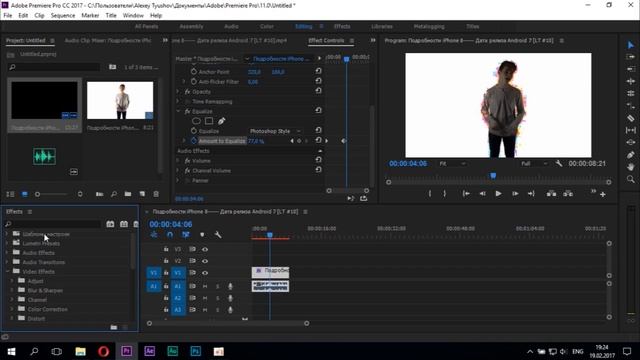Solo audio track A2

point(217,298)
